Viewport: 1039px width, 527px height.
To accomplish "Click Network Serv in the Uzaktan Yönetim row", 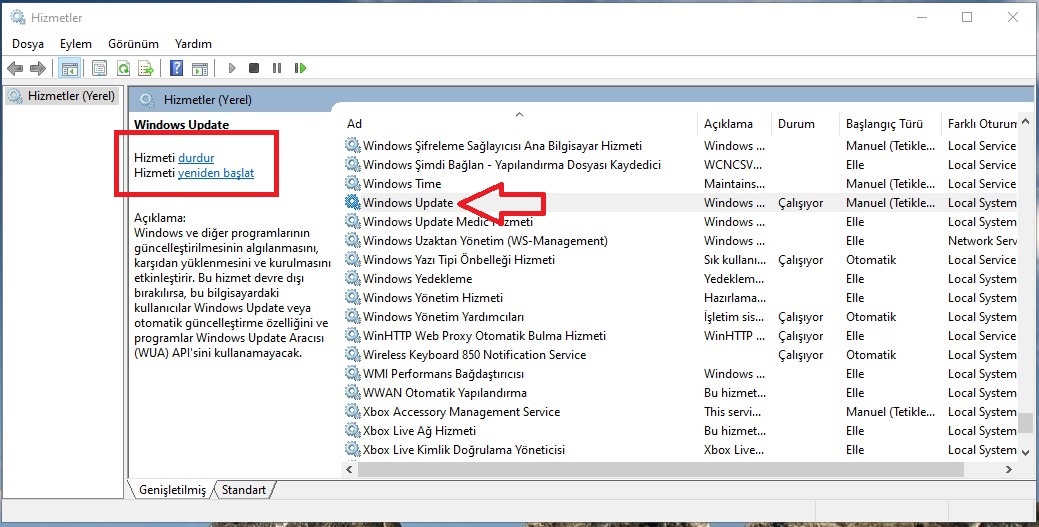I will (982, 241).
